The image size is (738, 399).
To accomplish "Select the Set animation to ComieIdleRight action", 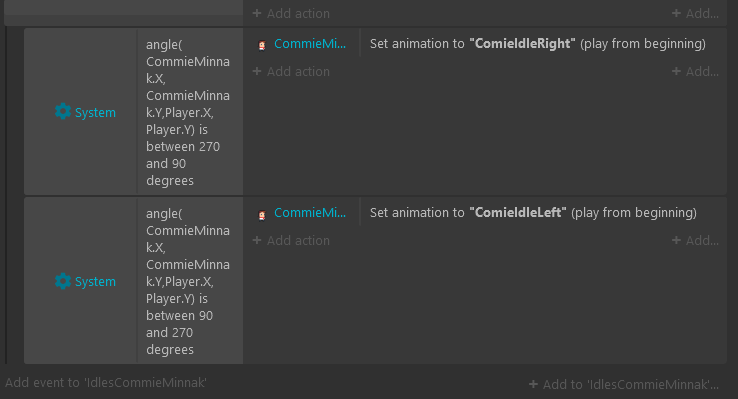I will coord(537,43).
